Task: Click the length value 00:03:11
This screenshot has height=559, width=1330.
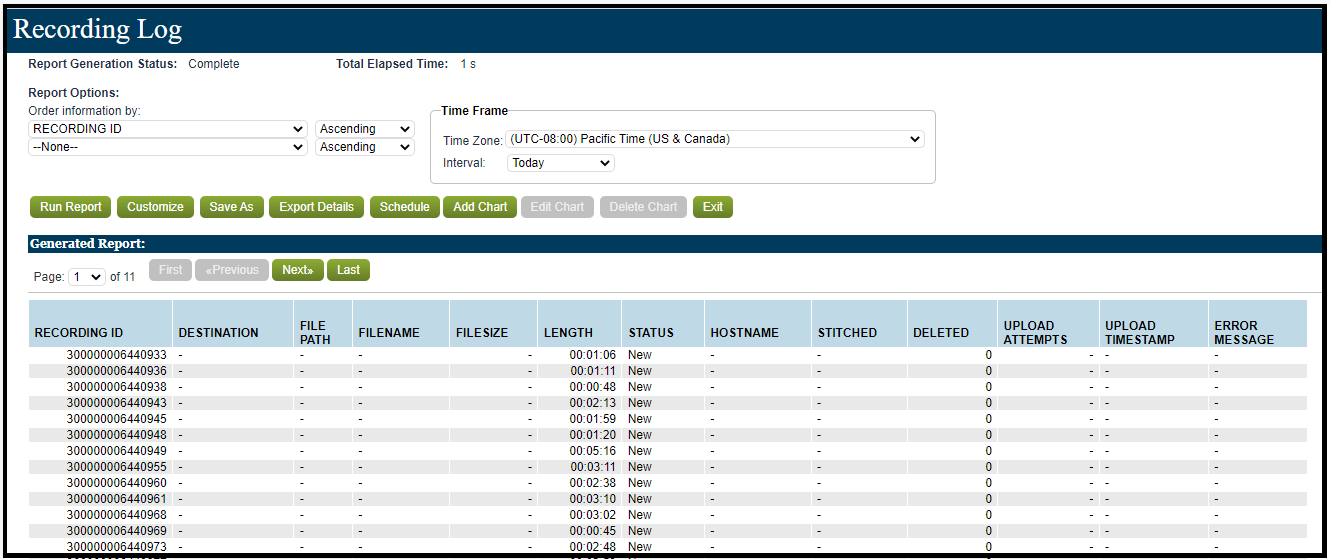Action: [593, 467]
